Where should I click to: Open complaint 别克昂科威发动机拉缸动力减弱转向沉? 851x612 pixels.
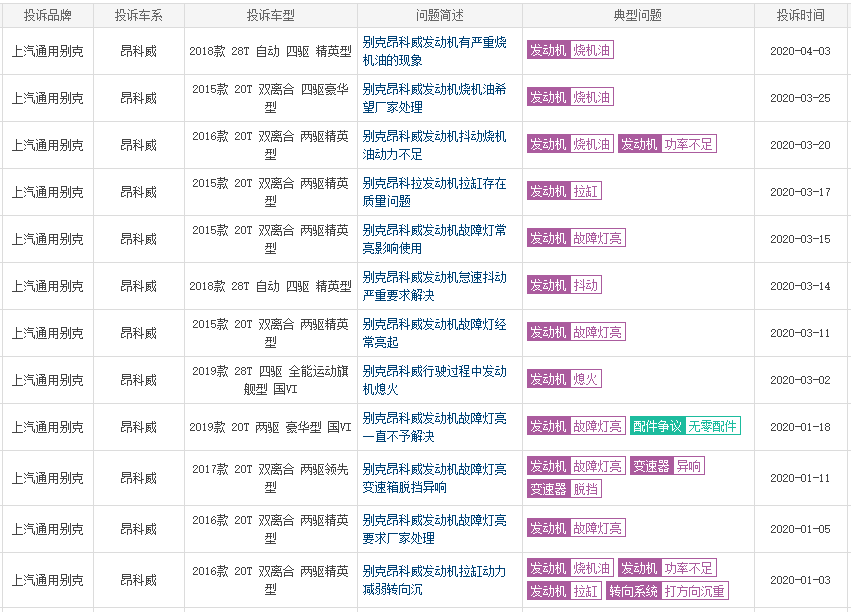434,581
